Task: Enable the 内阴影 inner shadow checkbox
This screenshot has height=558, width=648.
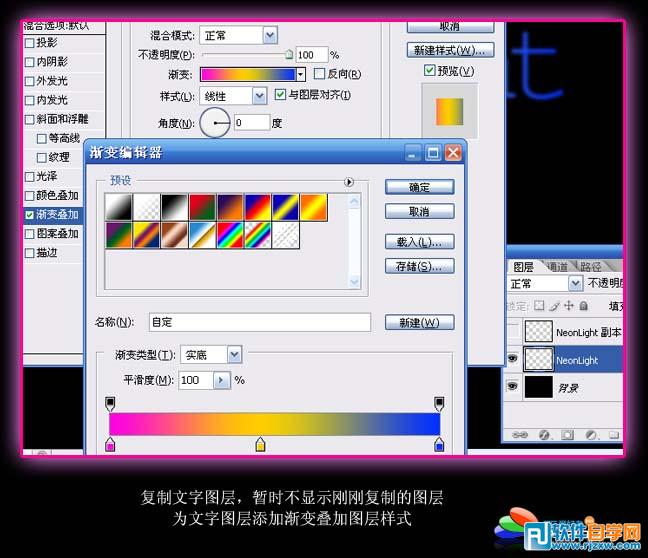Action: (x=30, y=62)
